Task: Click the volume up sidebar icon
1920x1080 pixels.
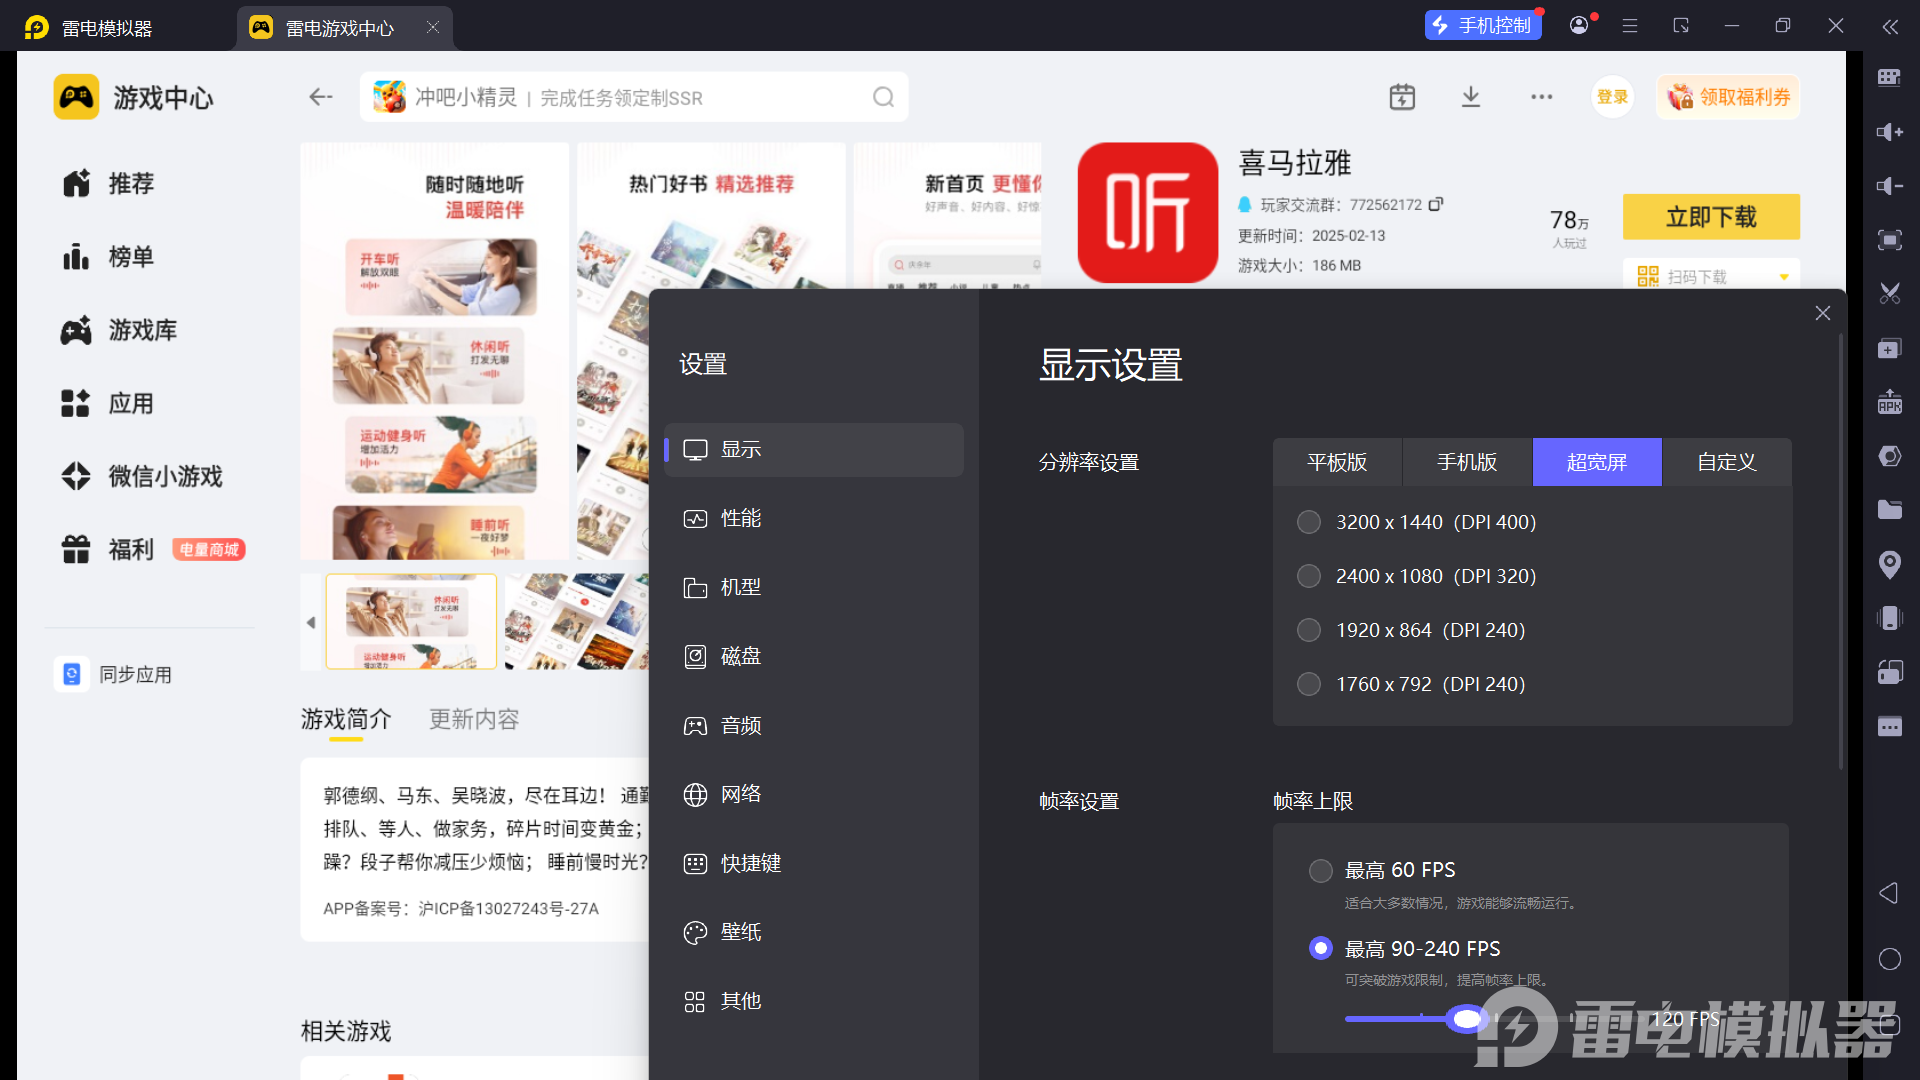Action: coord(1889,132)
